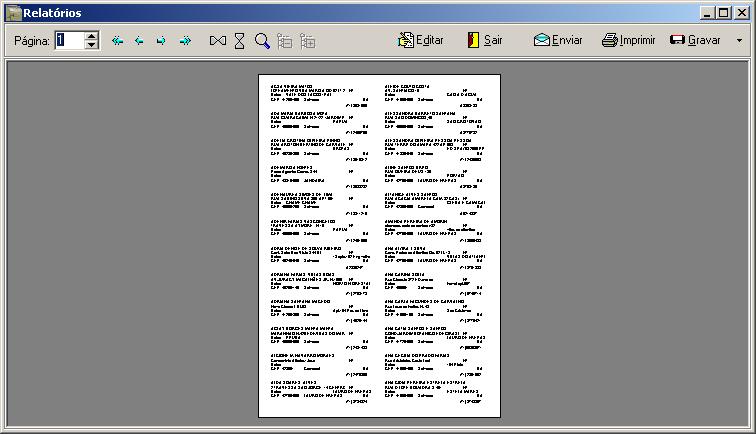Minimize the Relatórios window
Viewport: 756px width, 434px height.
point(707,13)
